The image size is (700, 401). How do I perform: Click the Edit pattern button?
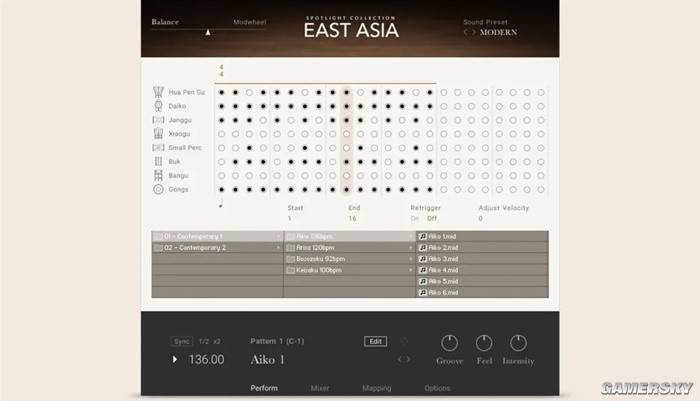pos(375,341)
